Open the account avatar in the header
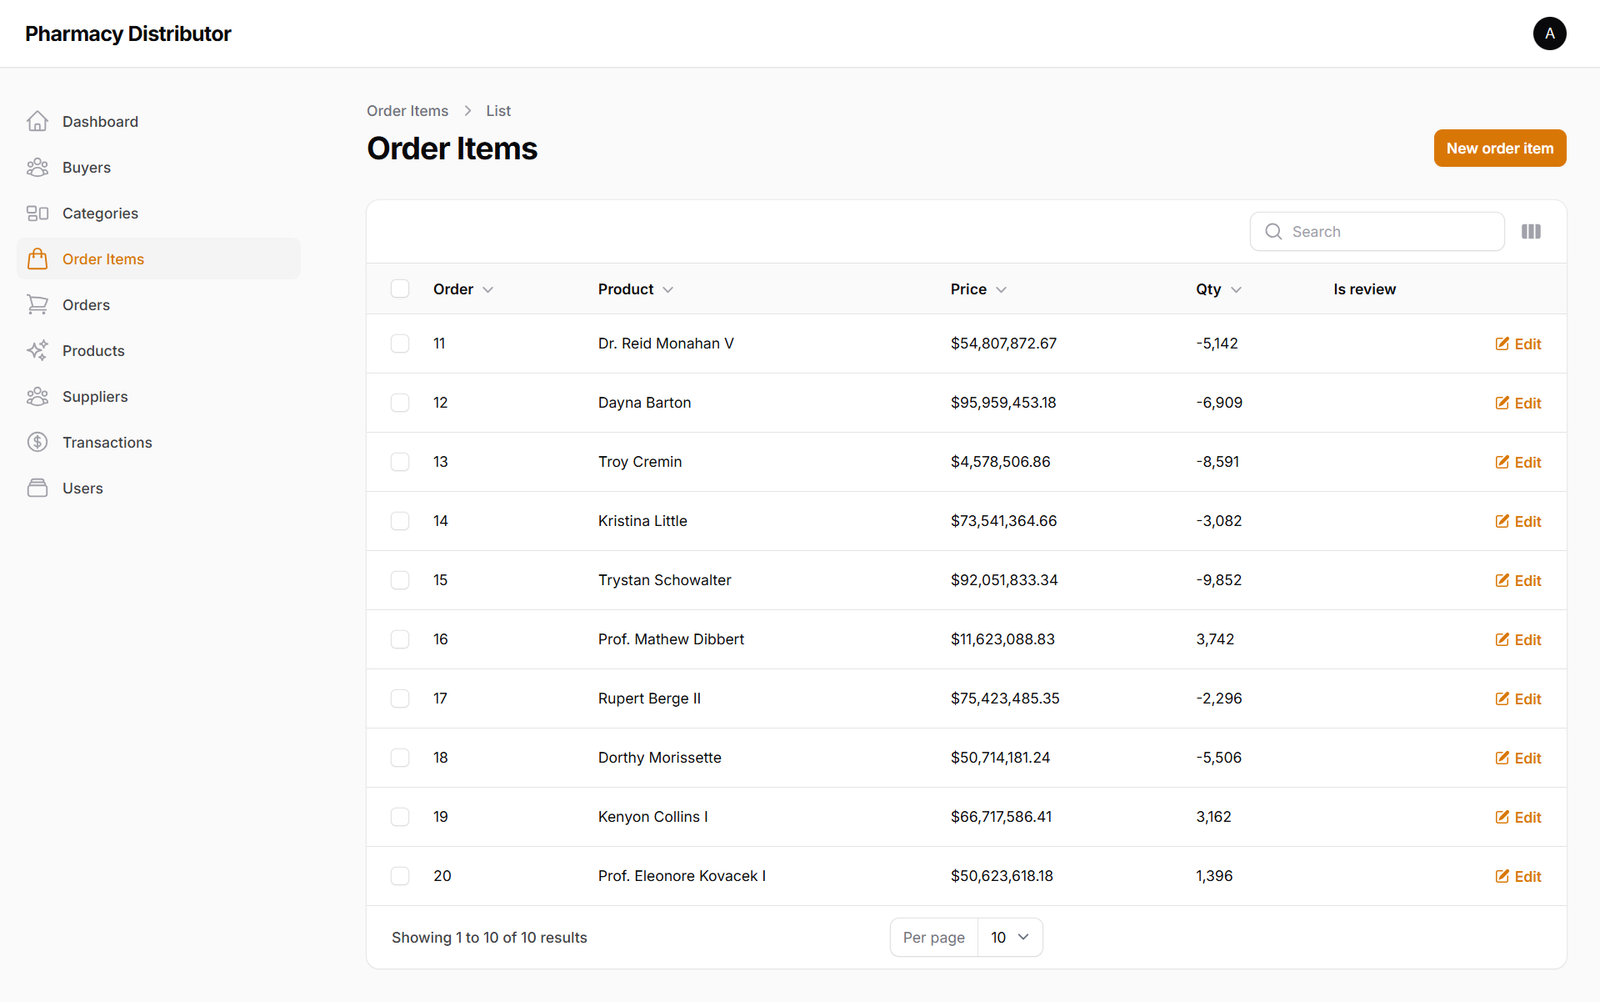1600x1002 pixels. click(x=1549, y=33)
